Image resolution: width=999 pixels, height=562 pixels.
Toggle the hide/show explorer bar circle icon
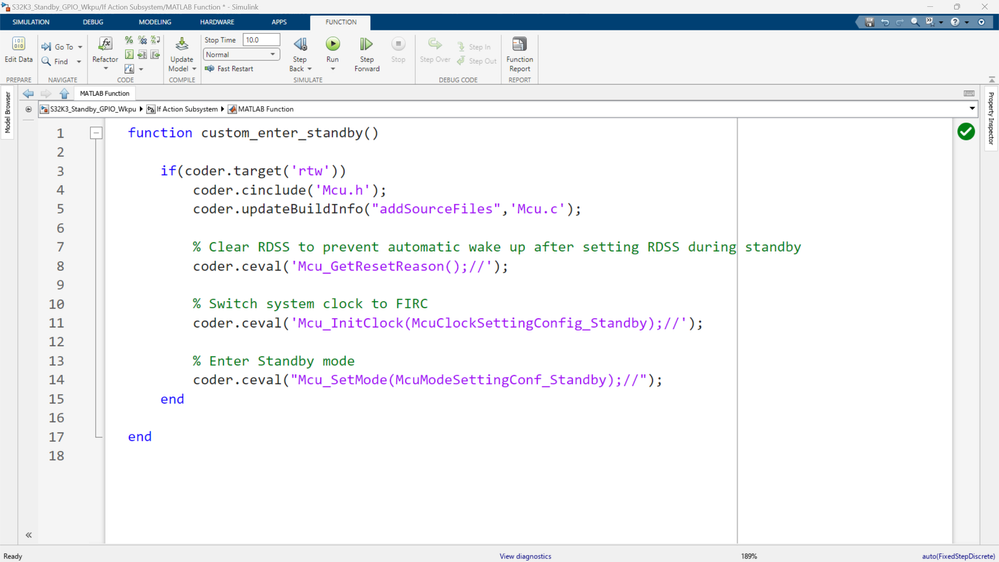pos(28,109)
